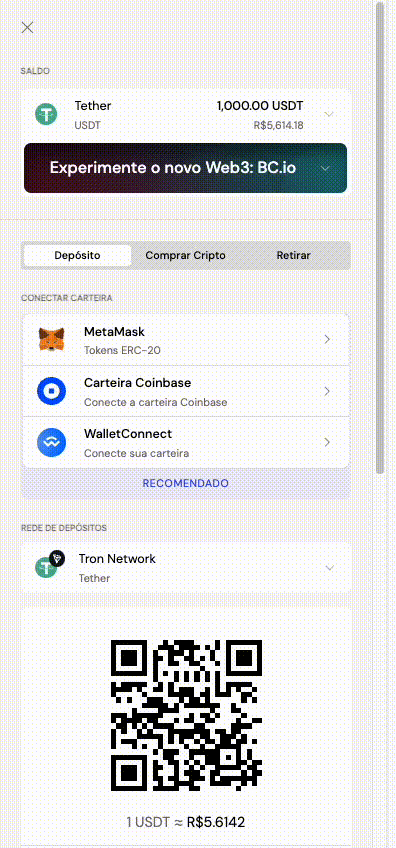Select MetaMask Tokens ERC-20 option
This screenshot has width=396, height=848.
click(x=186, y=340)
